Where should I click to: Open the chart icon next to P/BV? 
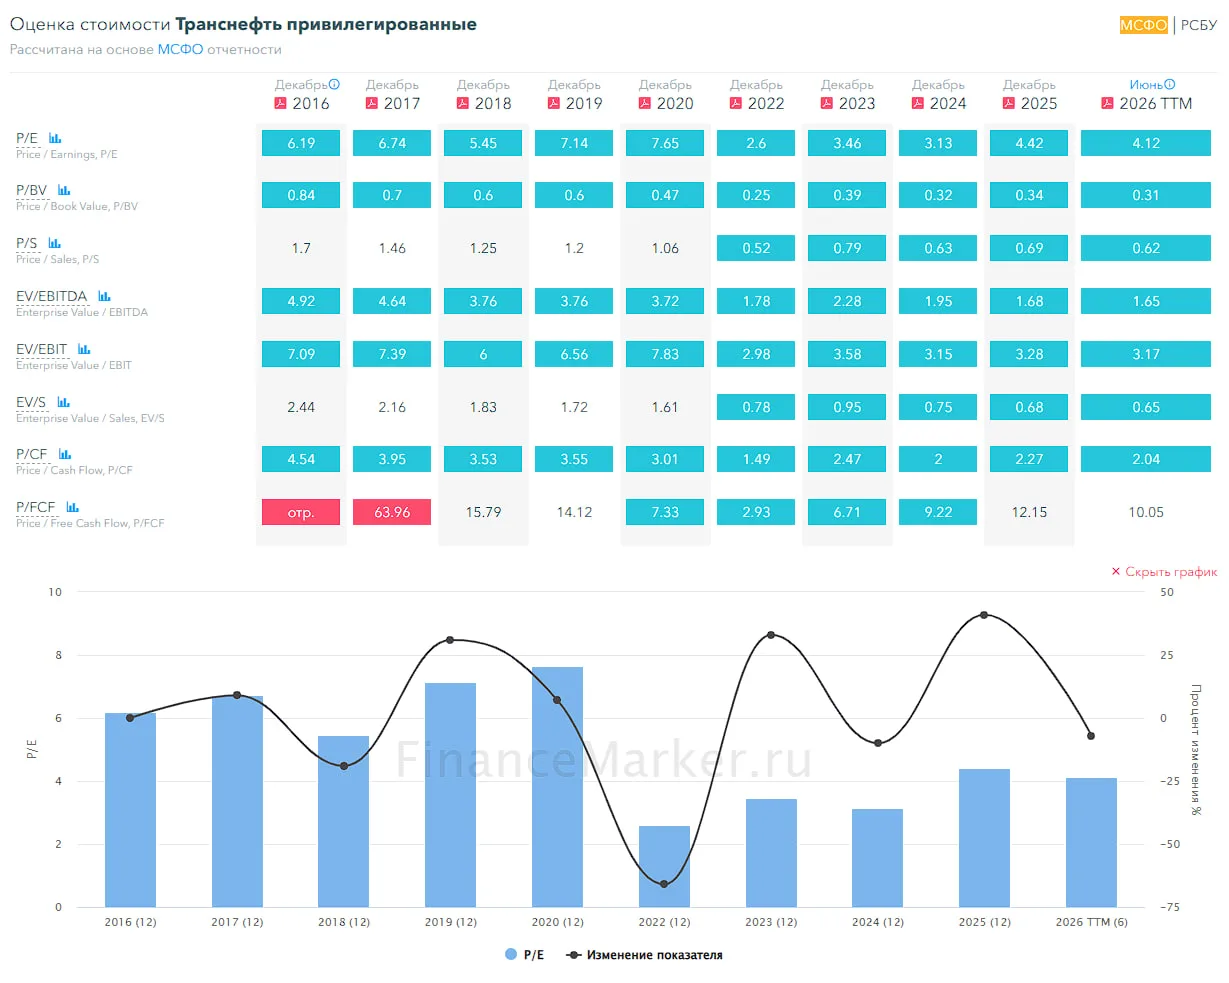(64, 190)
